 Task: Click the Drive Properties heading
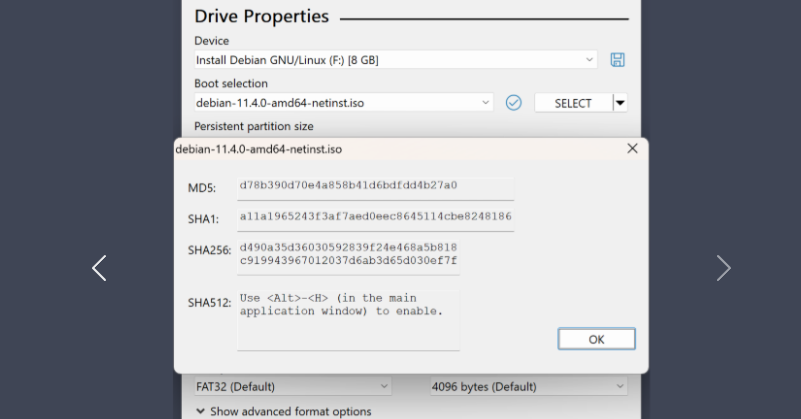click(x=262, y=16)
